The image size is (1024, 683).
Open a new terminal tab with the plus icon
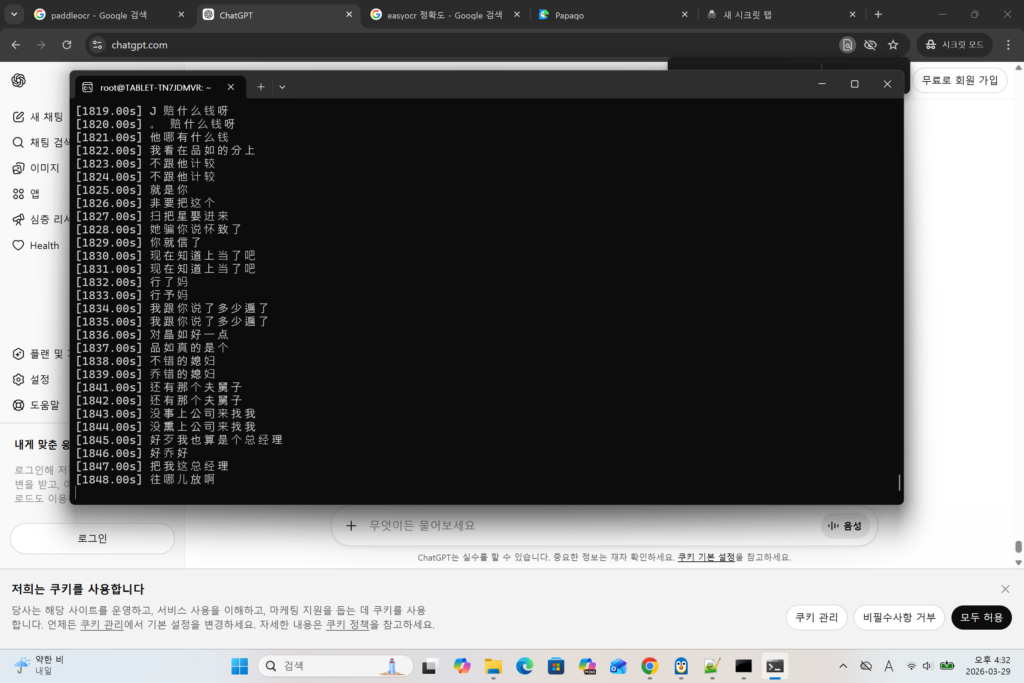coord(261,87)
